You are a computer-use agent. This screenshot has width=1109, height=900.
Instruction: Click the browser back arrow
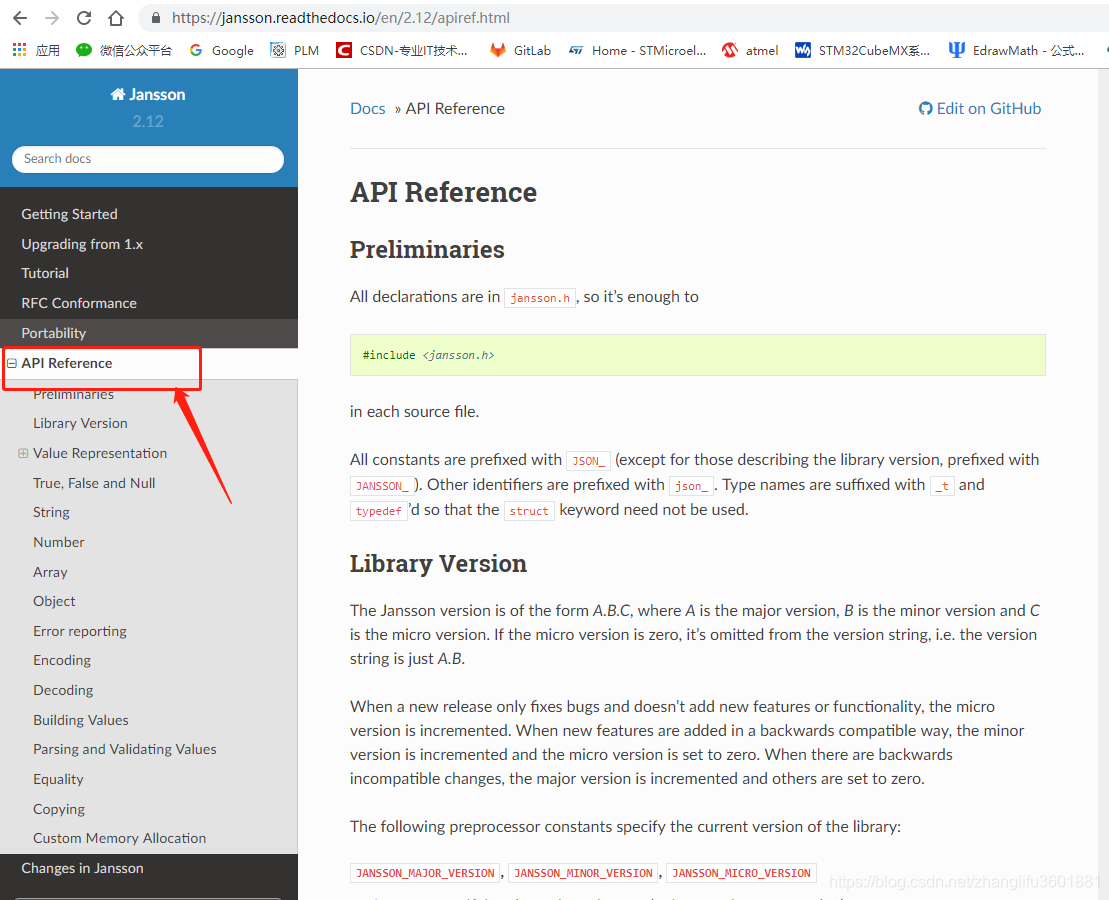coord(20,18)
